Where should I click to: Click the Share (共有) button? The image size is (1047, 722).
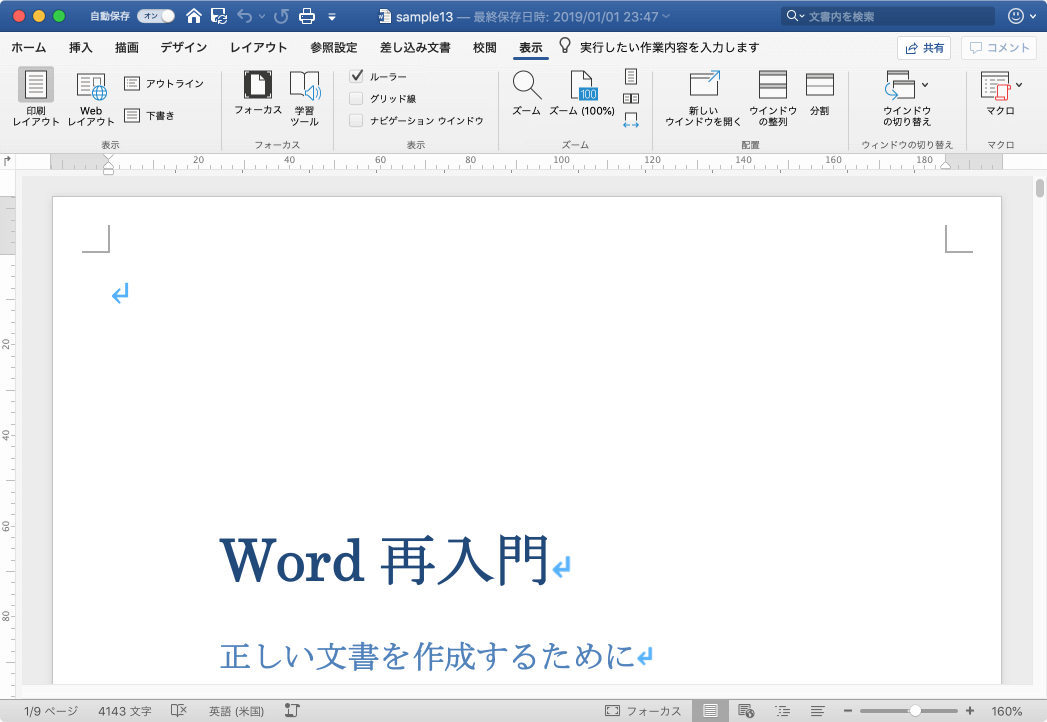(923, 48)
